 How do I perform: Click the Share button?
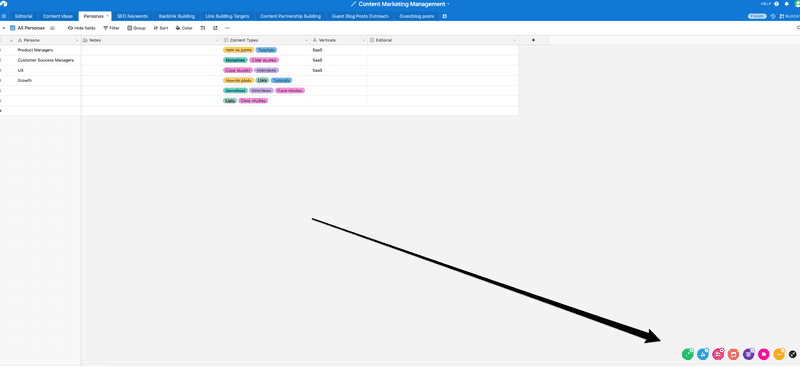pos(757,16)
